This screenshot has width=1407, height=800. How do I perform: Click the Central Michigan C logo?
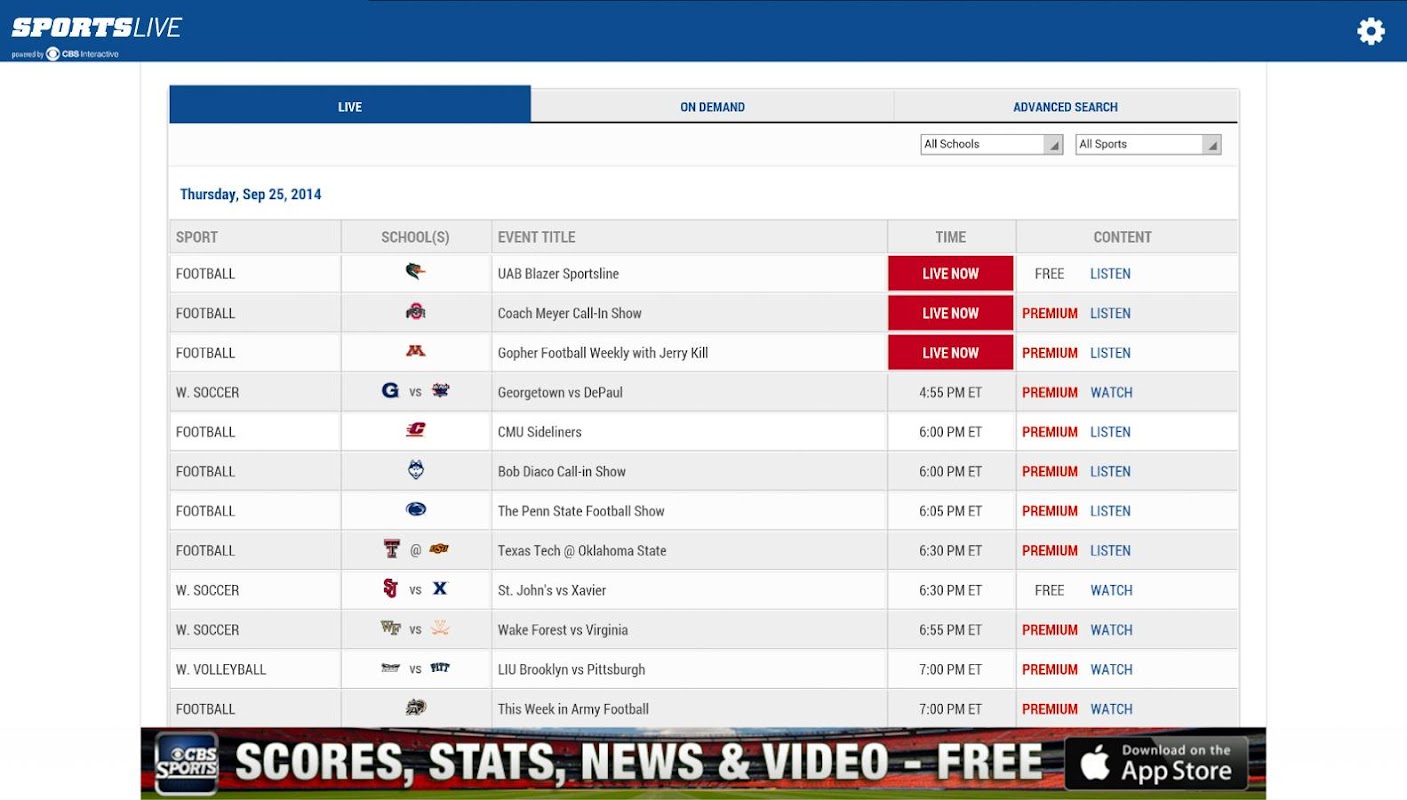416,430
